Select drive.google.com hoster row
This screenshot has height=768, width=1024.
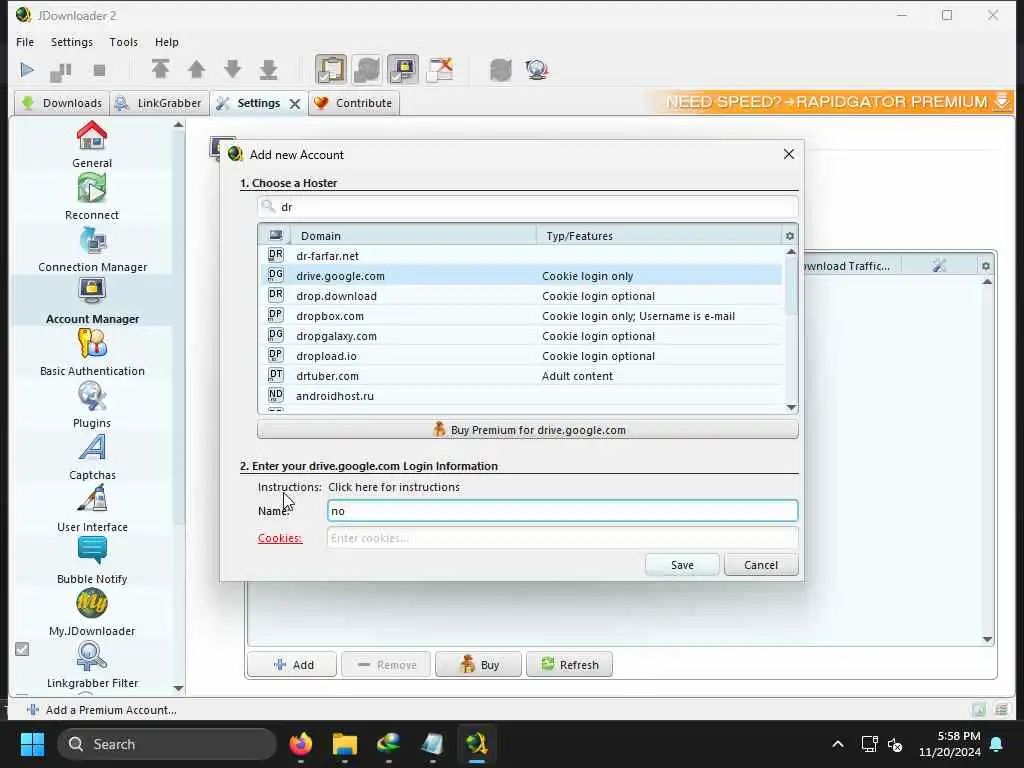(x=521, y=276)
